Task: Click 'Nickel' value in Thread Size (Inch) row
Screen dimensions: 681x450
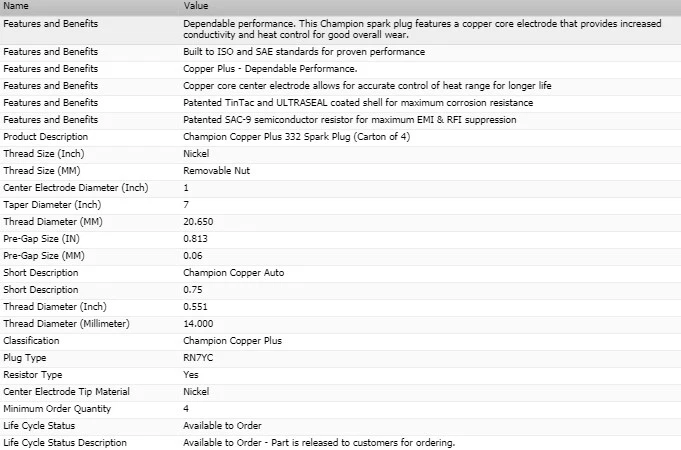Action: tap(196, 153)
